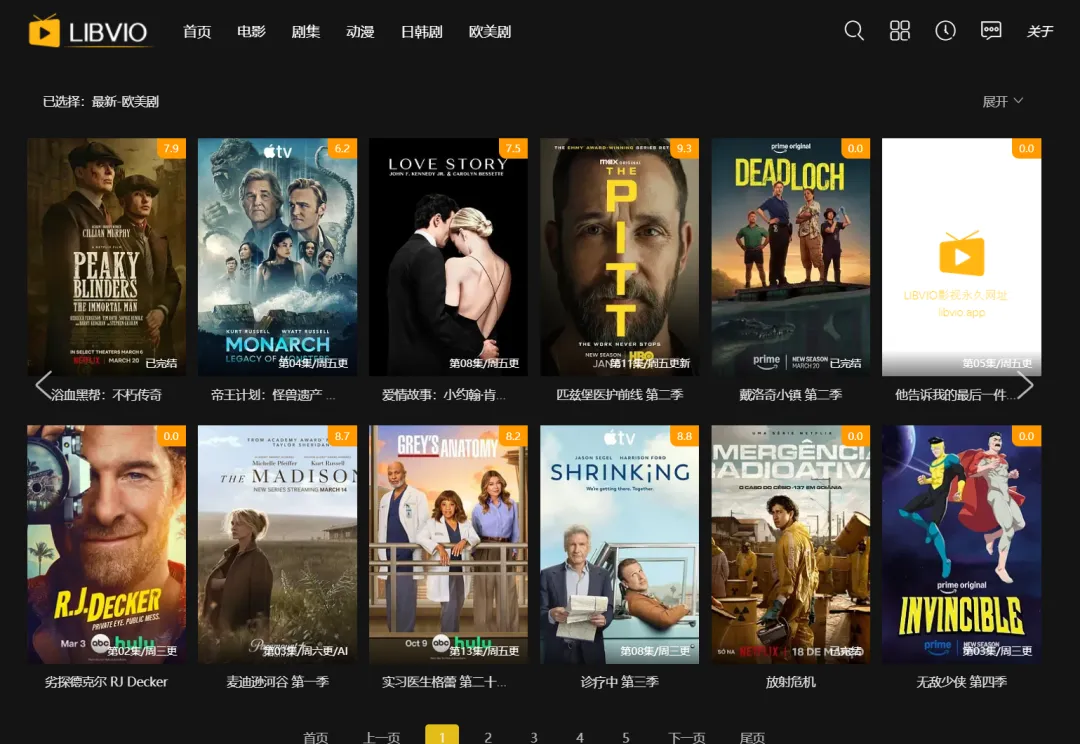Click 已选择: 最新-欧美剧 filter text
The height and width of the screenshot is (744, 1080).
coord(101,101)
